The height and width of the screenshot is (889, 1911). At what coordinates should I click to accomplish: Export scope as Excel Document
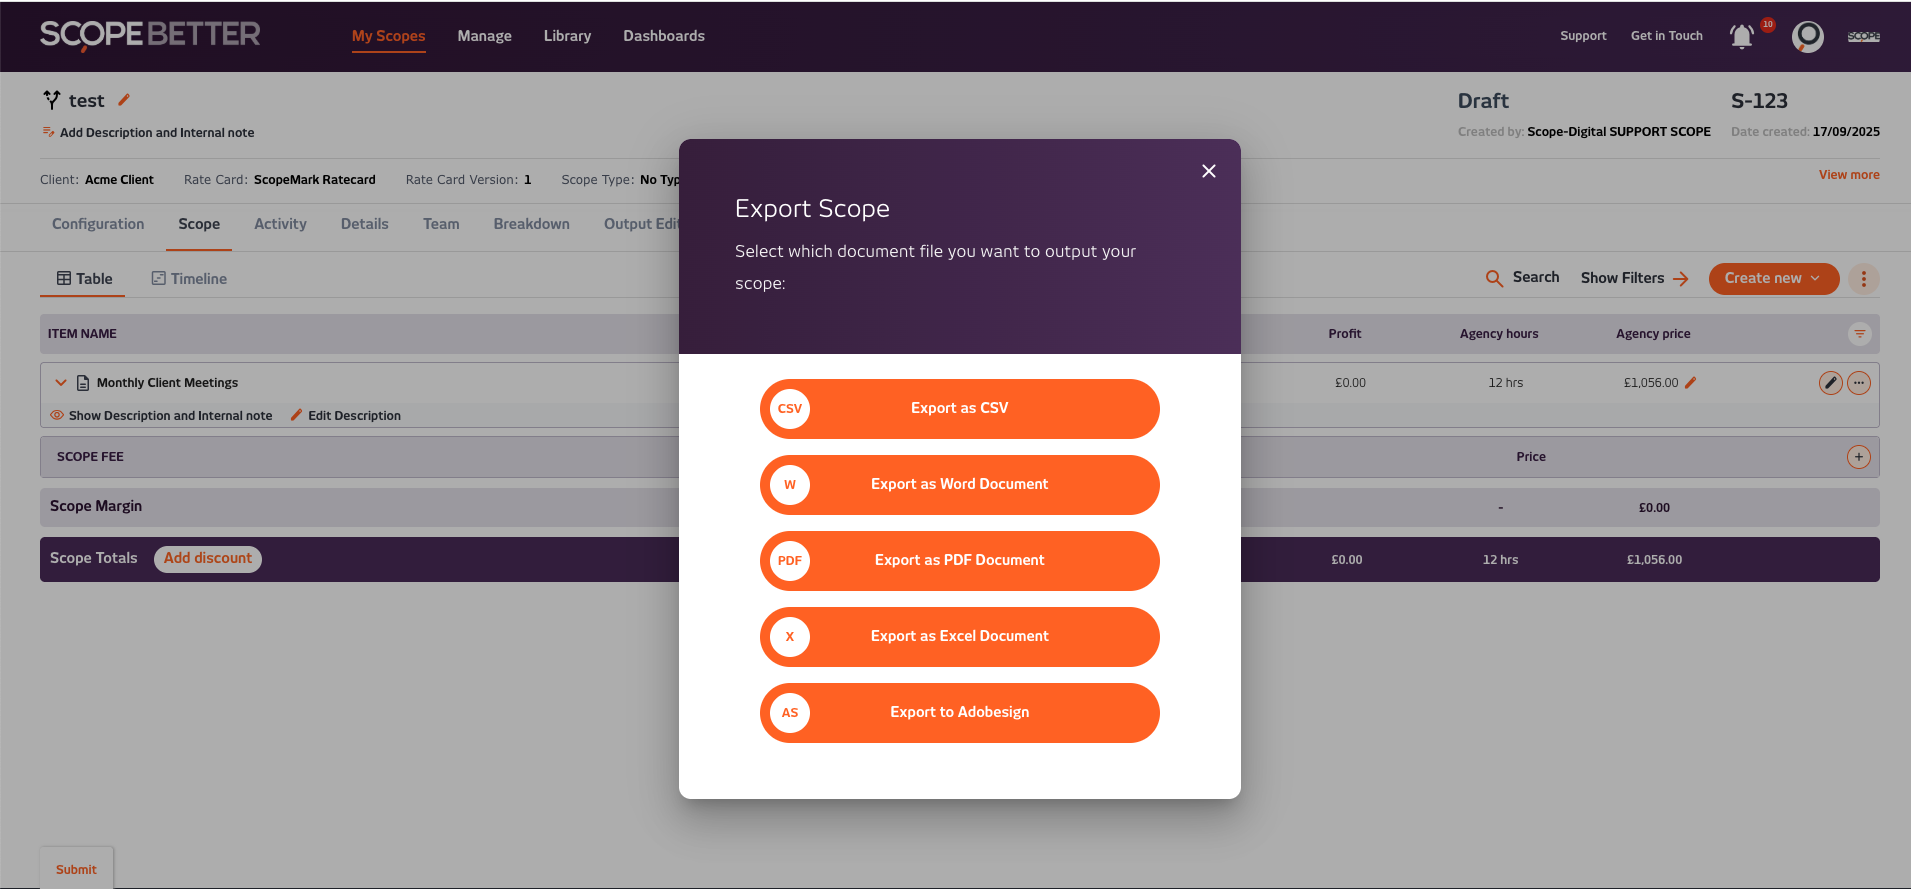[959, 636]
